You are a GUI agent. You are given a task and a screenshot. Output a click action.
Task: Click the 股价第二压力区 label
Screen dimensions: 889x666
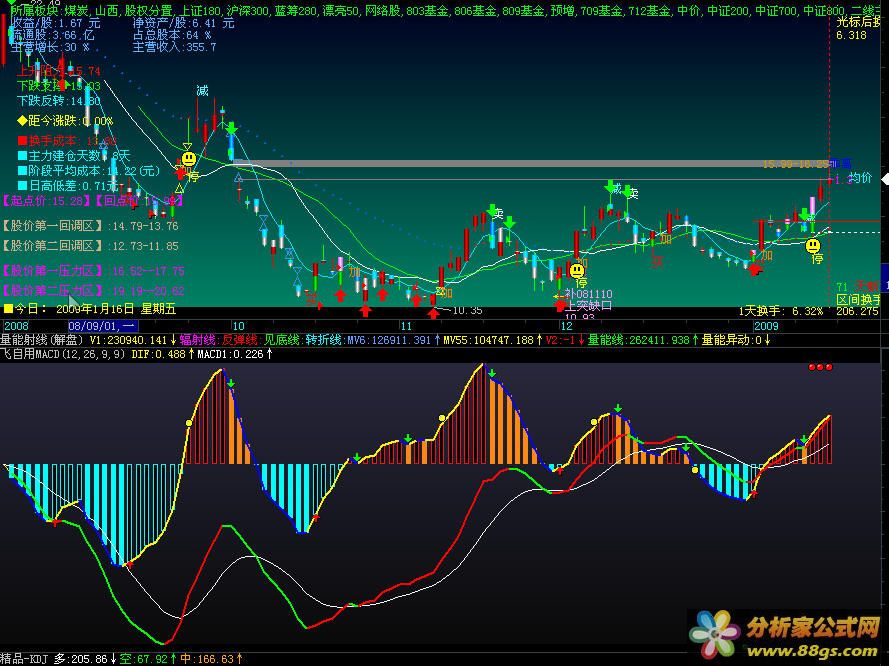click(55, 291)
